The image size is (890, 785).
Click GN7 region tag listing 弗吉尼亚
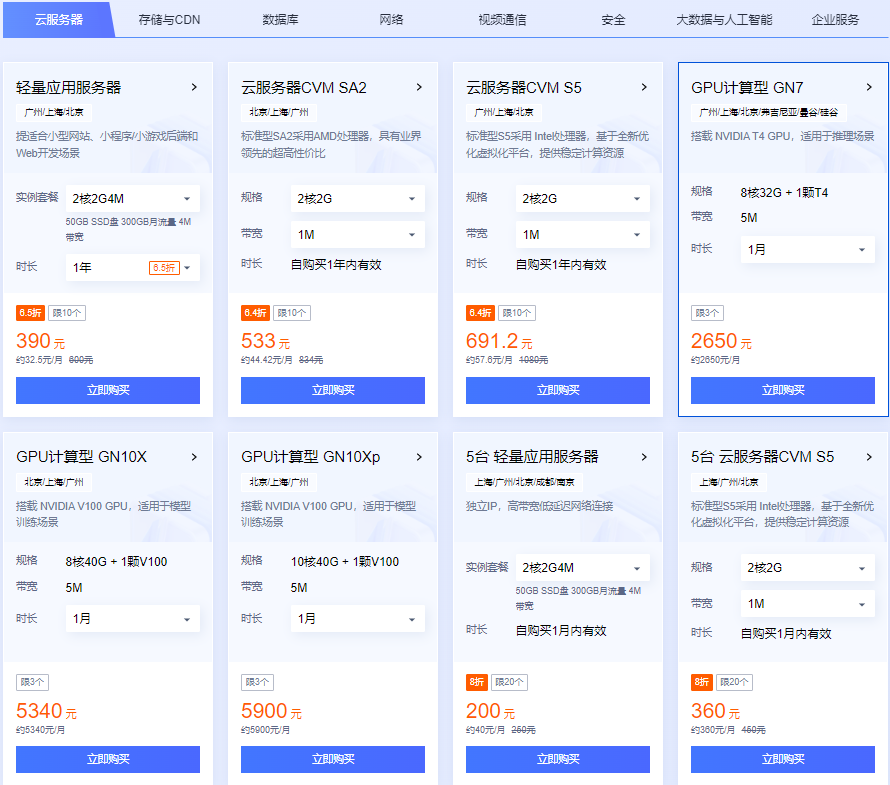(769, 112)
